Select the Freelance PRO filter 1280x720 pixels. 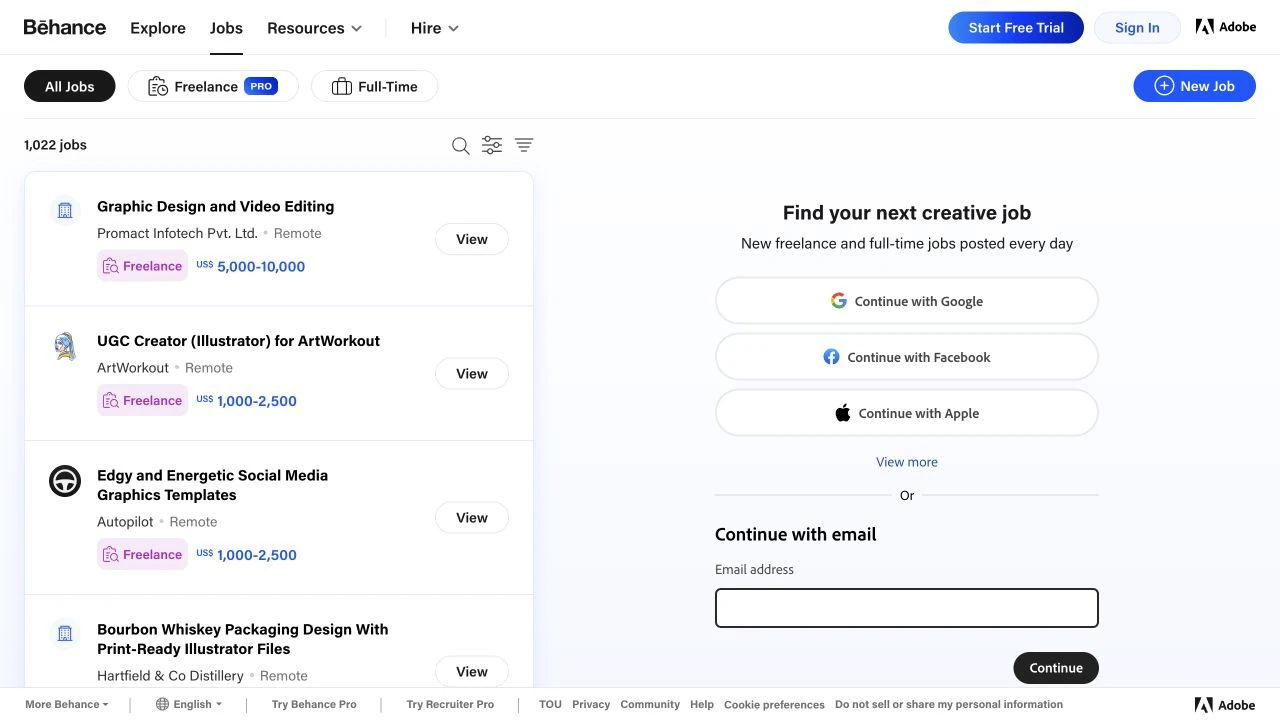coord(213,86)
